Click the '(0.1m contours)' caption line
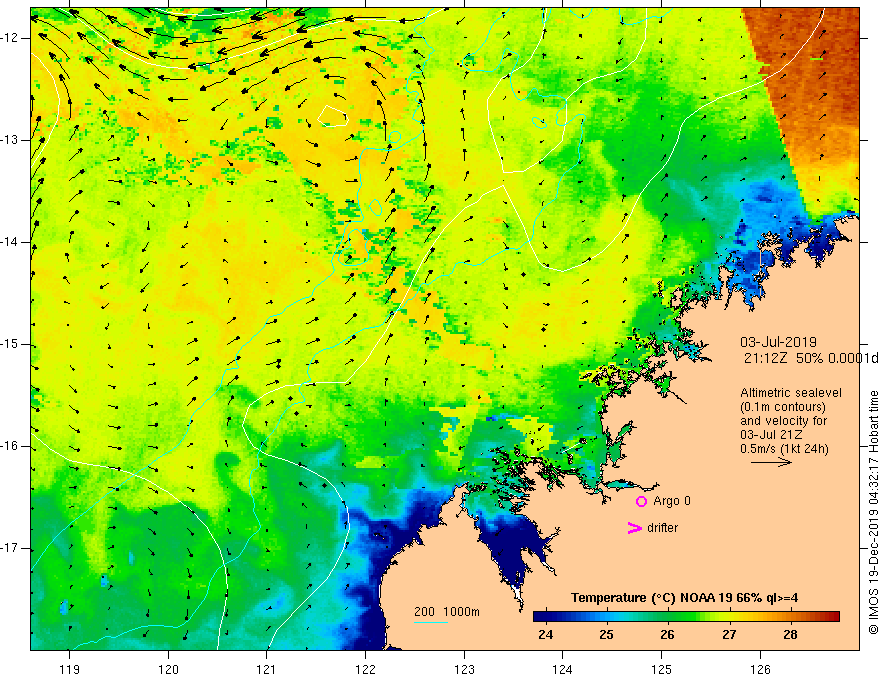Image resolution: width=880 pixels, height=680 pixels. (783, 407)
